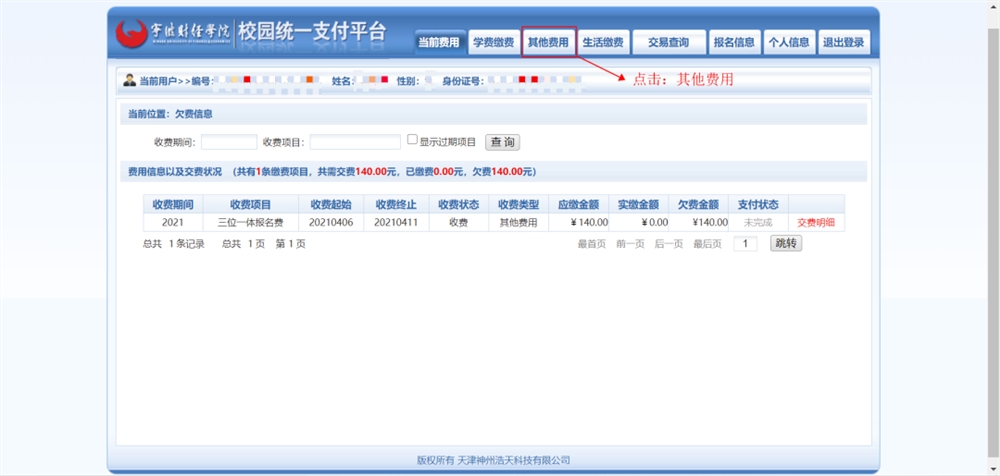Open the 交费明细 link

pos(816,223)
